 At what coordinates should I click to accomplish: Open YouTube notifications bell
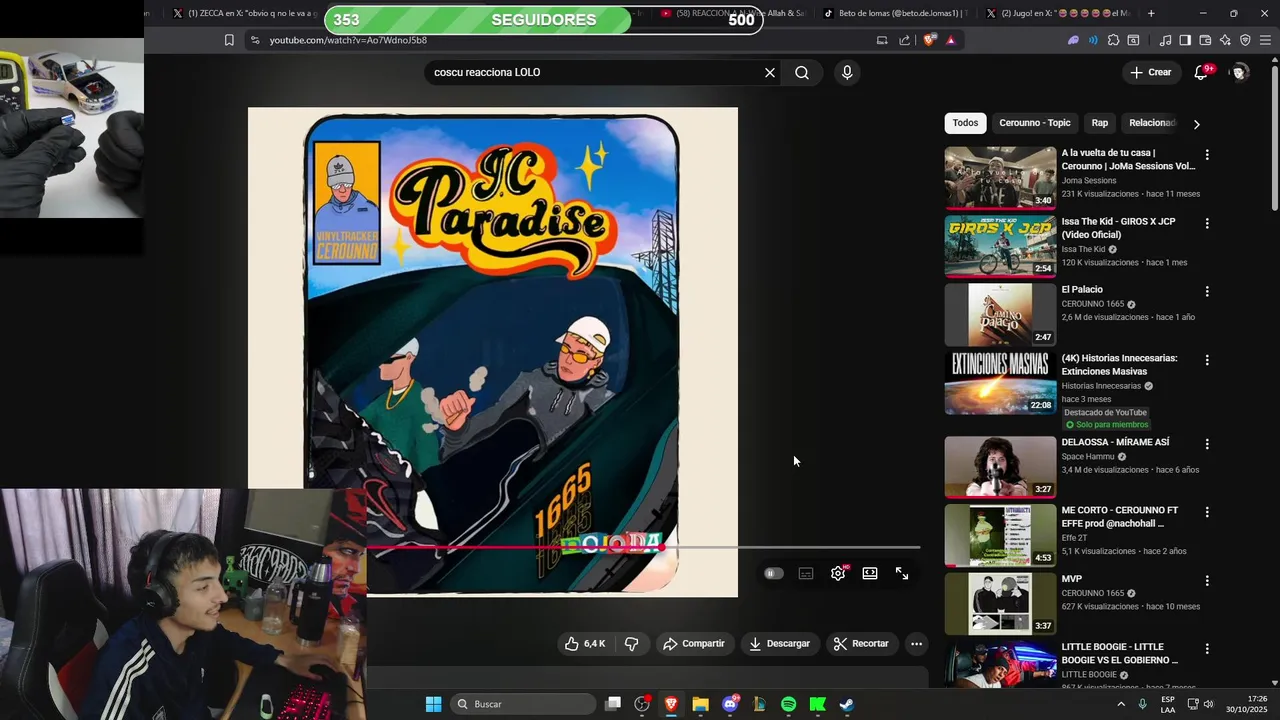pos(1202,72)
